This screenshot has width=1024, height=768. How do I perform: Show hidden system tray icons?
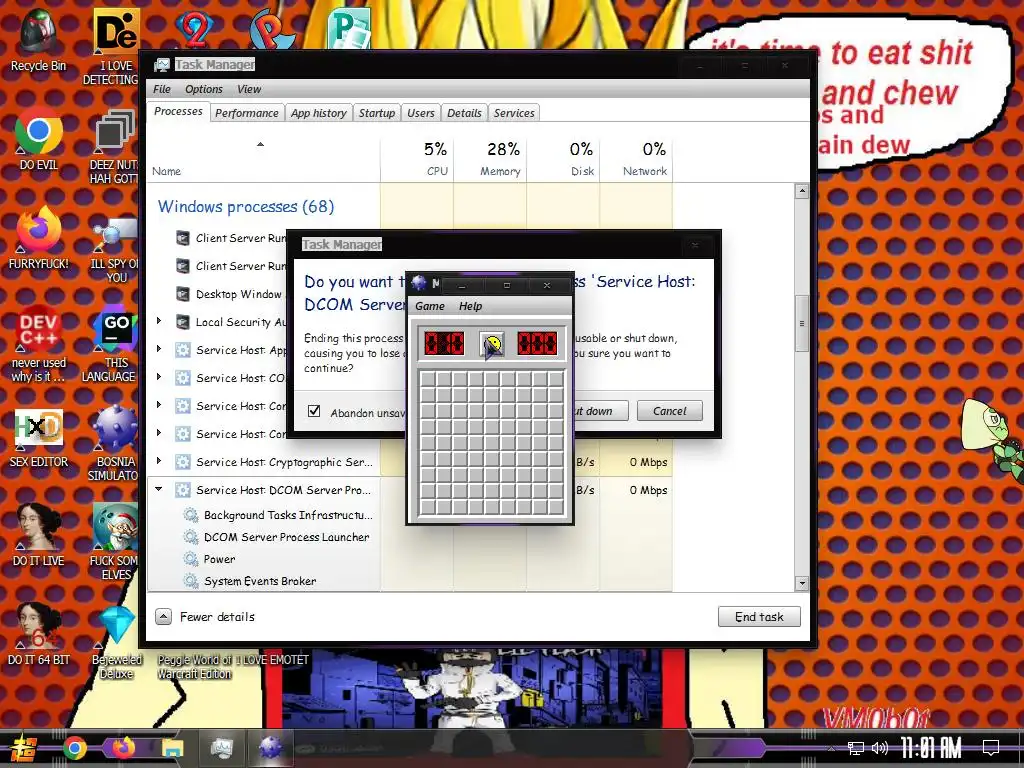(831, 748)
